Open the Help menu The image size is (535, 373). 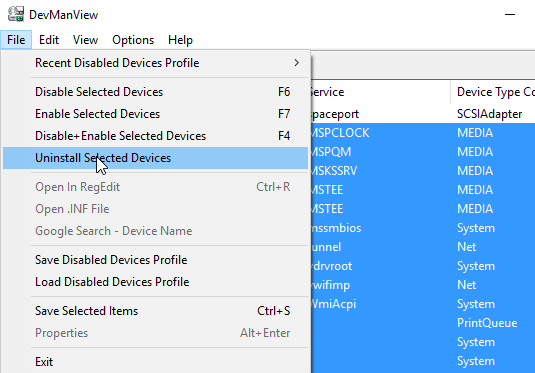[x=180, y=40]
